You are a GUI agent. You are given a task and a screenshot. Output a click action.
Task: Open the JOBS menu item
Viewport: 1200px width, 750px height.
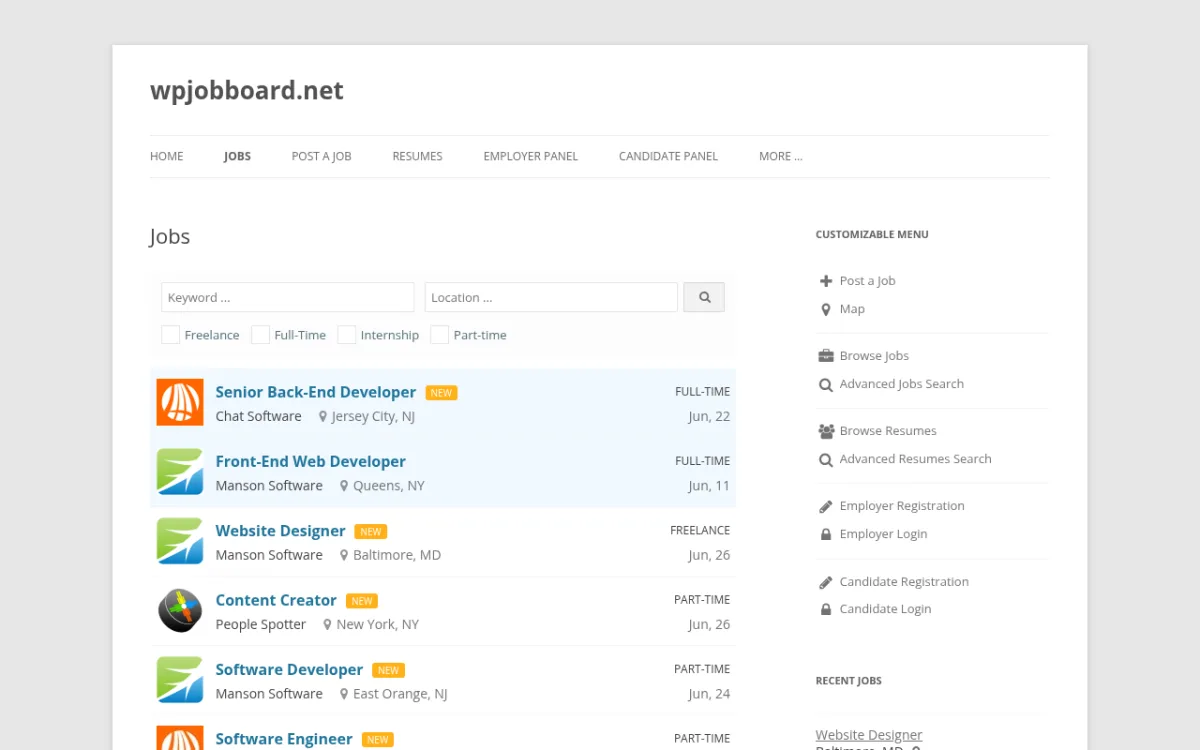pos(237,156)
